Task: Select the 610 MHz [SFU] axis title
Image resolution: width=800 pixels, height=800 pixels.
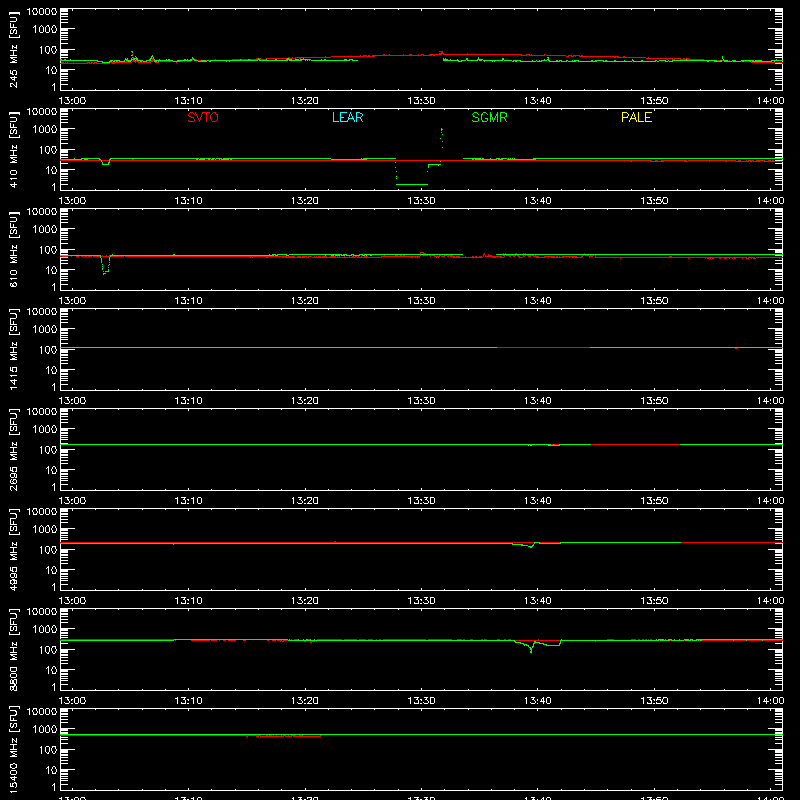Action: (x=13, y=249)
